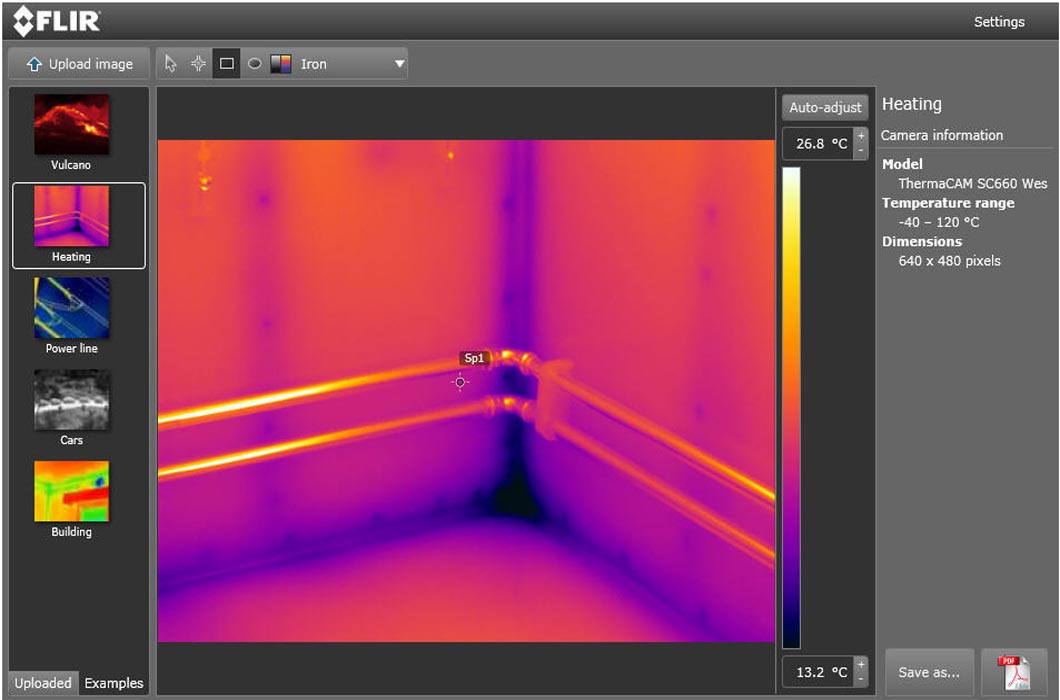Select the spot meter crosshair tool

(x=198, y=64)
